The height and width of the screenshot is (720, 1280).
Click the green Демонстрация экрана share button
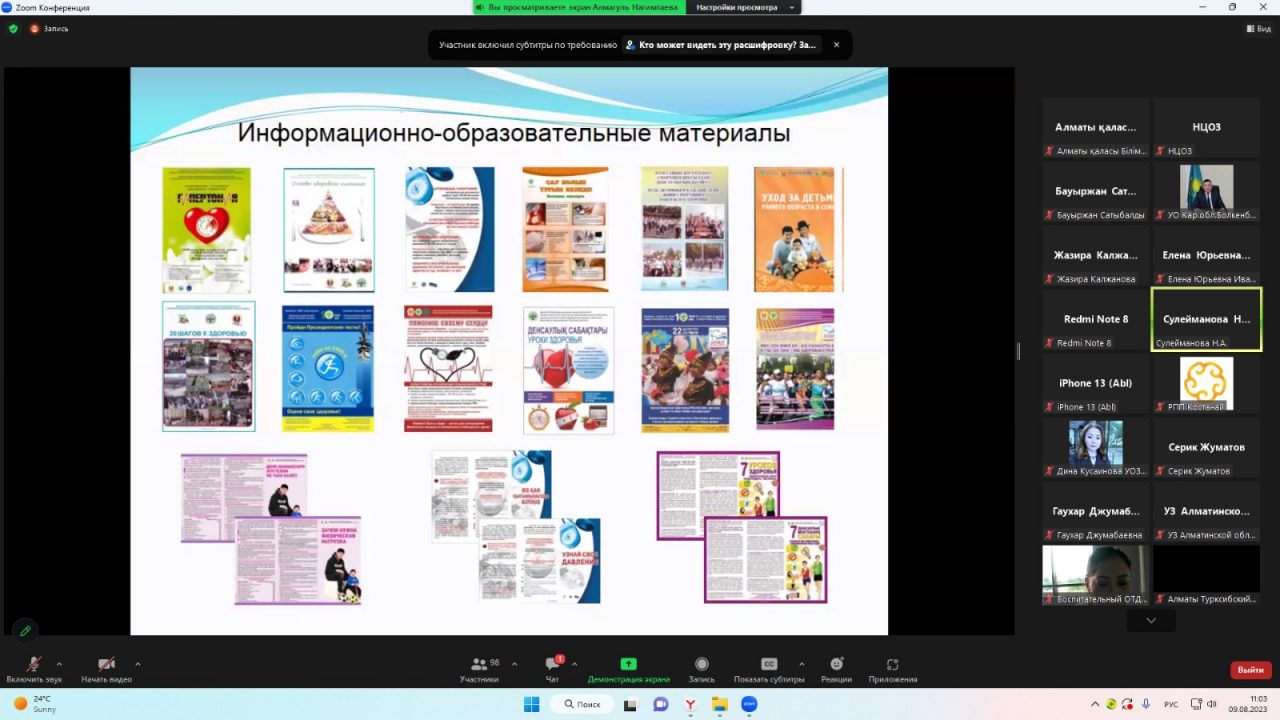click(628, 668)
